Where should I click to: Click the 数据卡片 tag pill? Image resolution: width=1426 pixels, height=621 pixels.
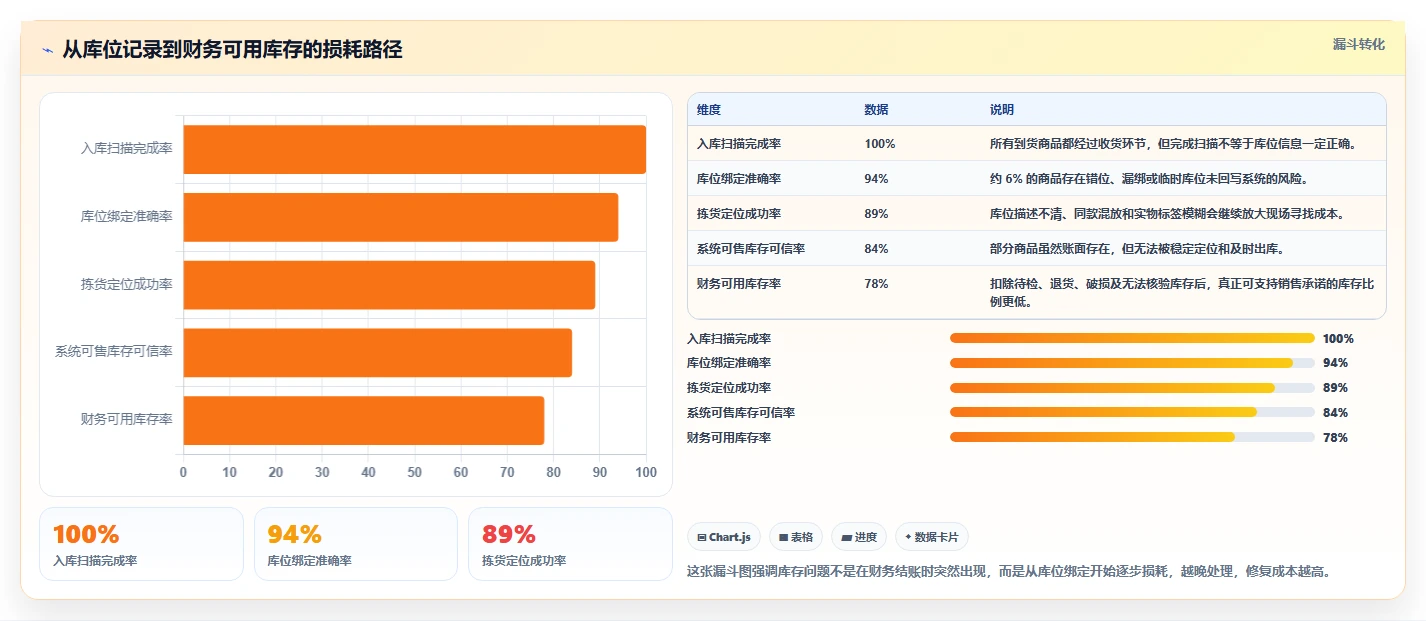pos(932,537)
